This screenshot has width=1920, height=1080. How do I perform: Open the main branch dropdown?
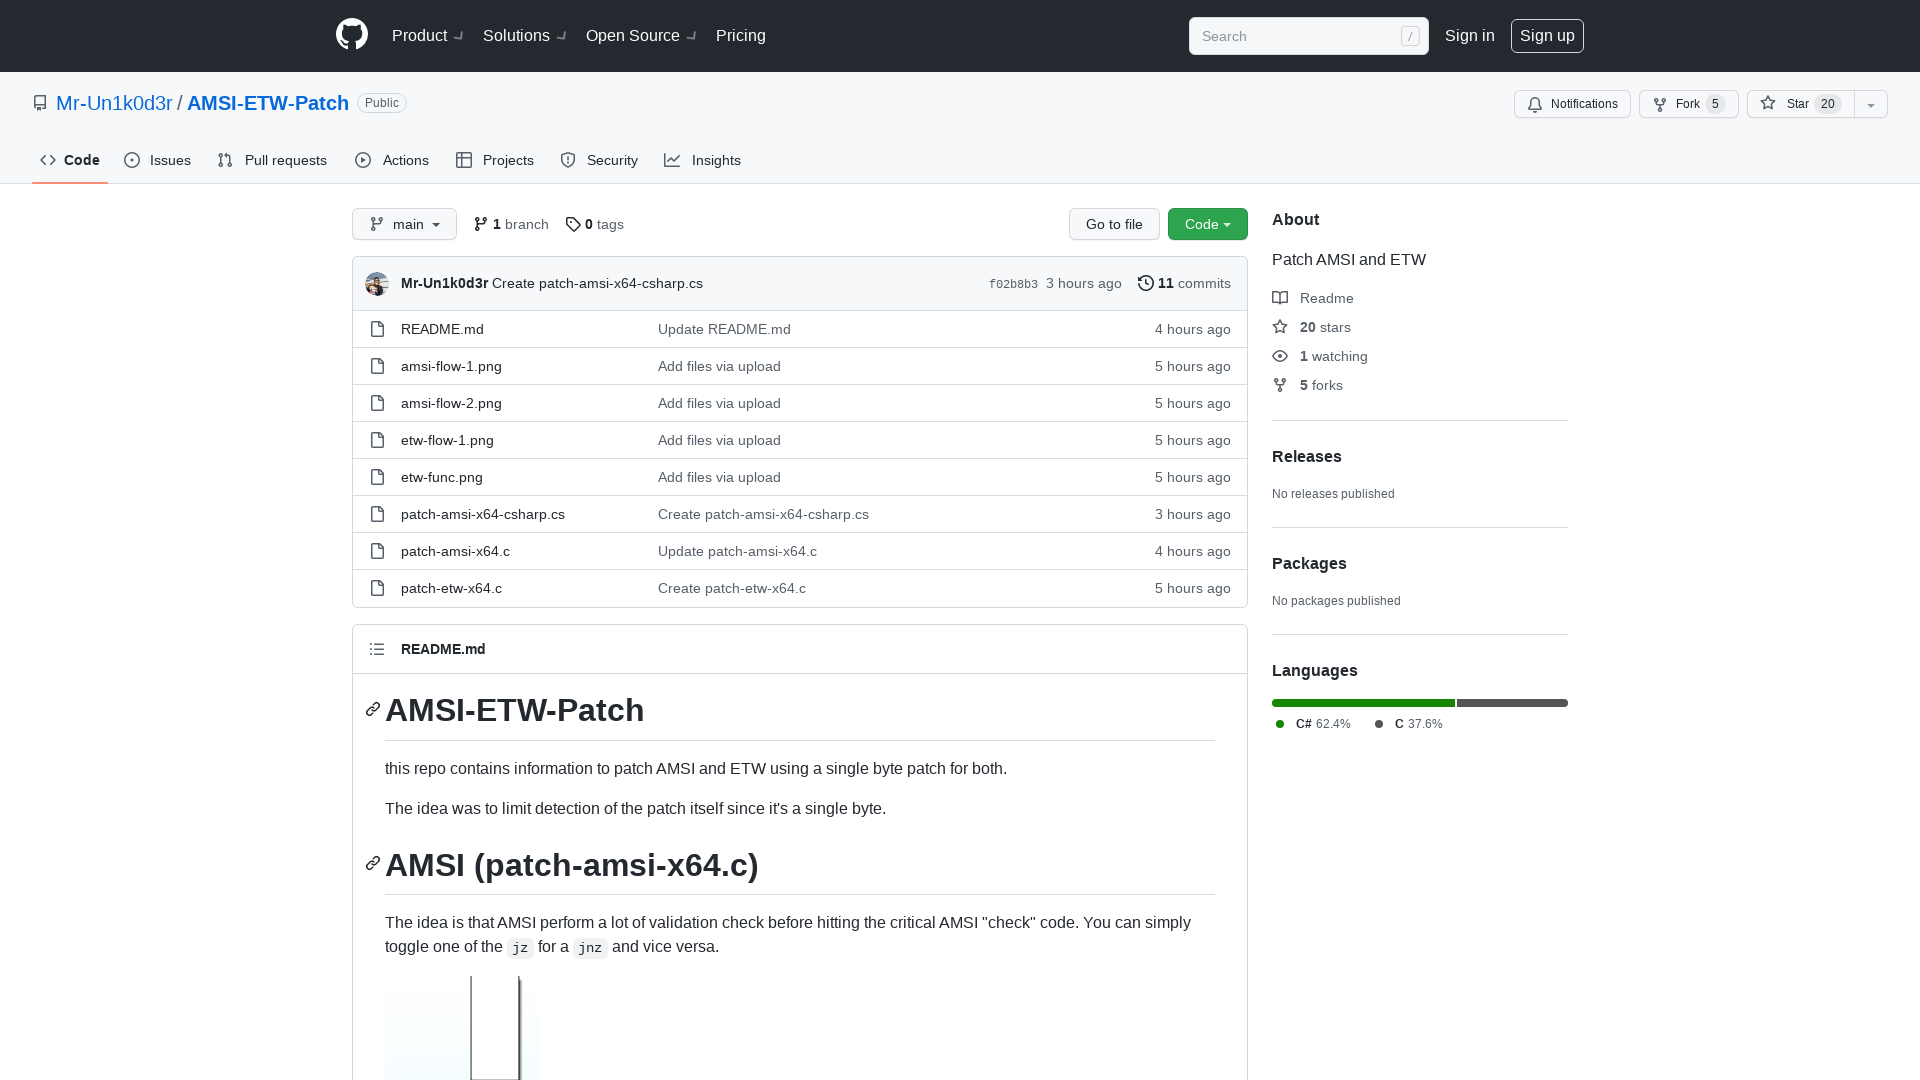click(404, 224)
